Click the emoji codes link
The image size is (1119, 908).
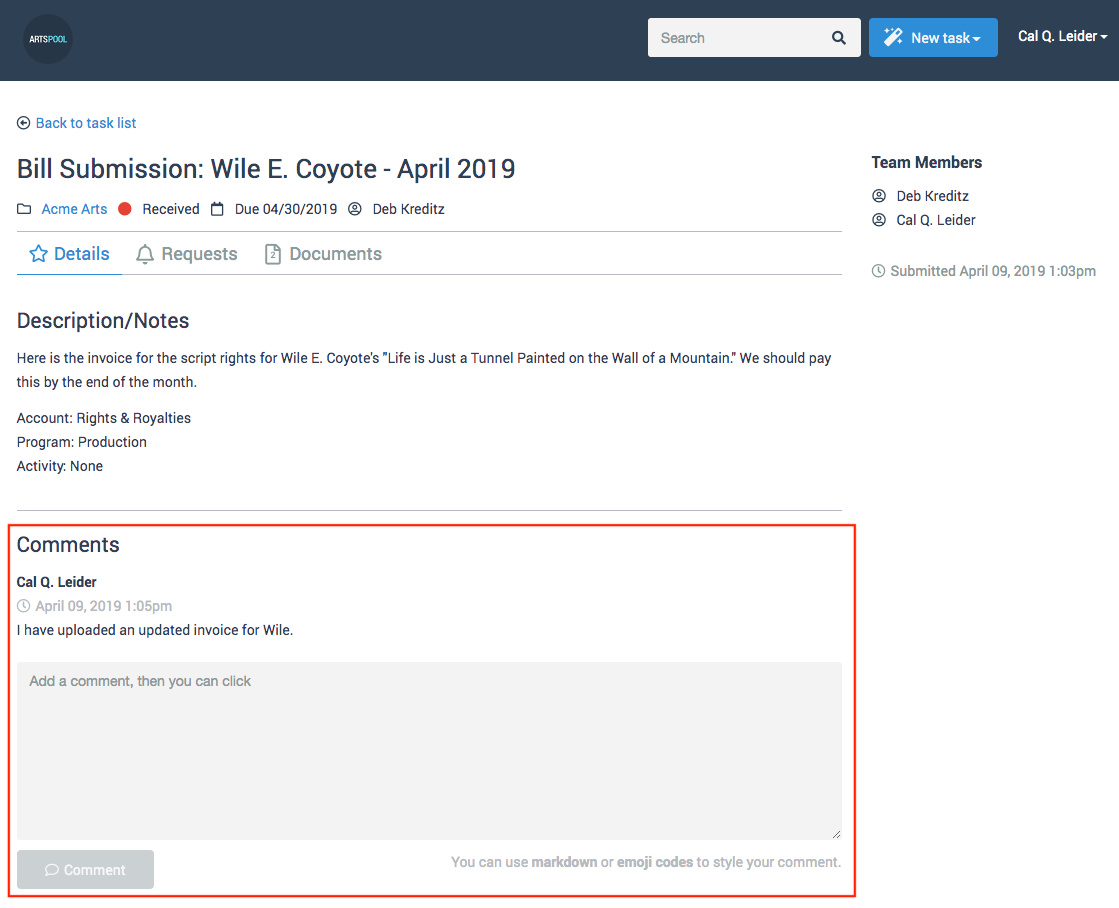click(x=654, y=862)
